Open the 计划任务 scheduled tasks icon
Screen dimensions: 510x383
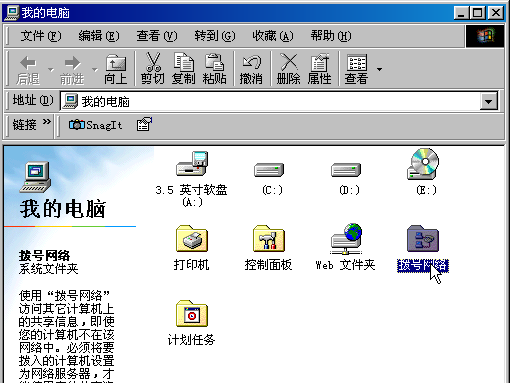click(192, 314)
